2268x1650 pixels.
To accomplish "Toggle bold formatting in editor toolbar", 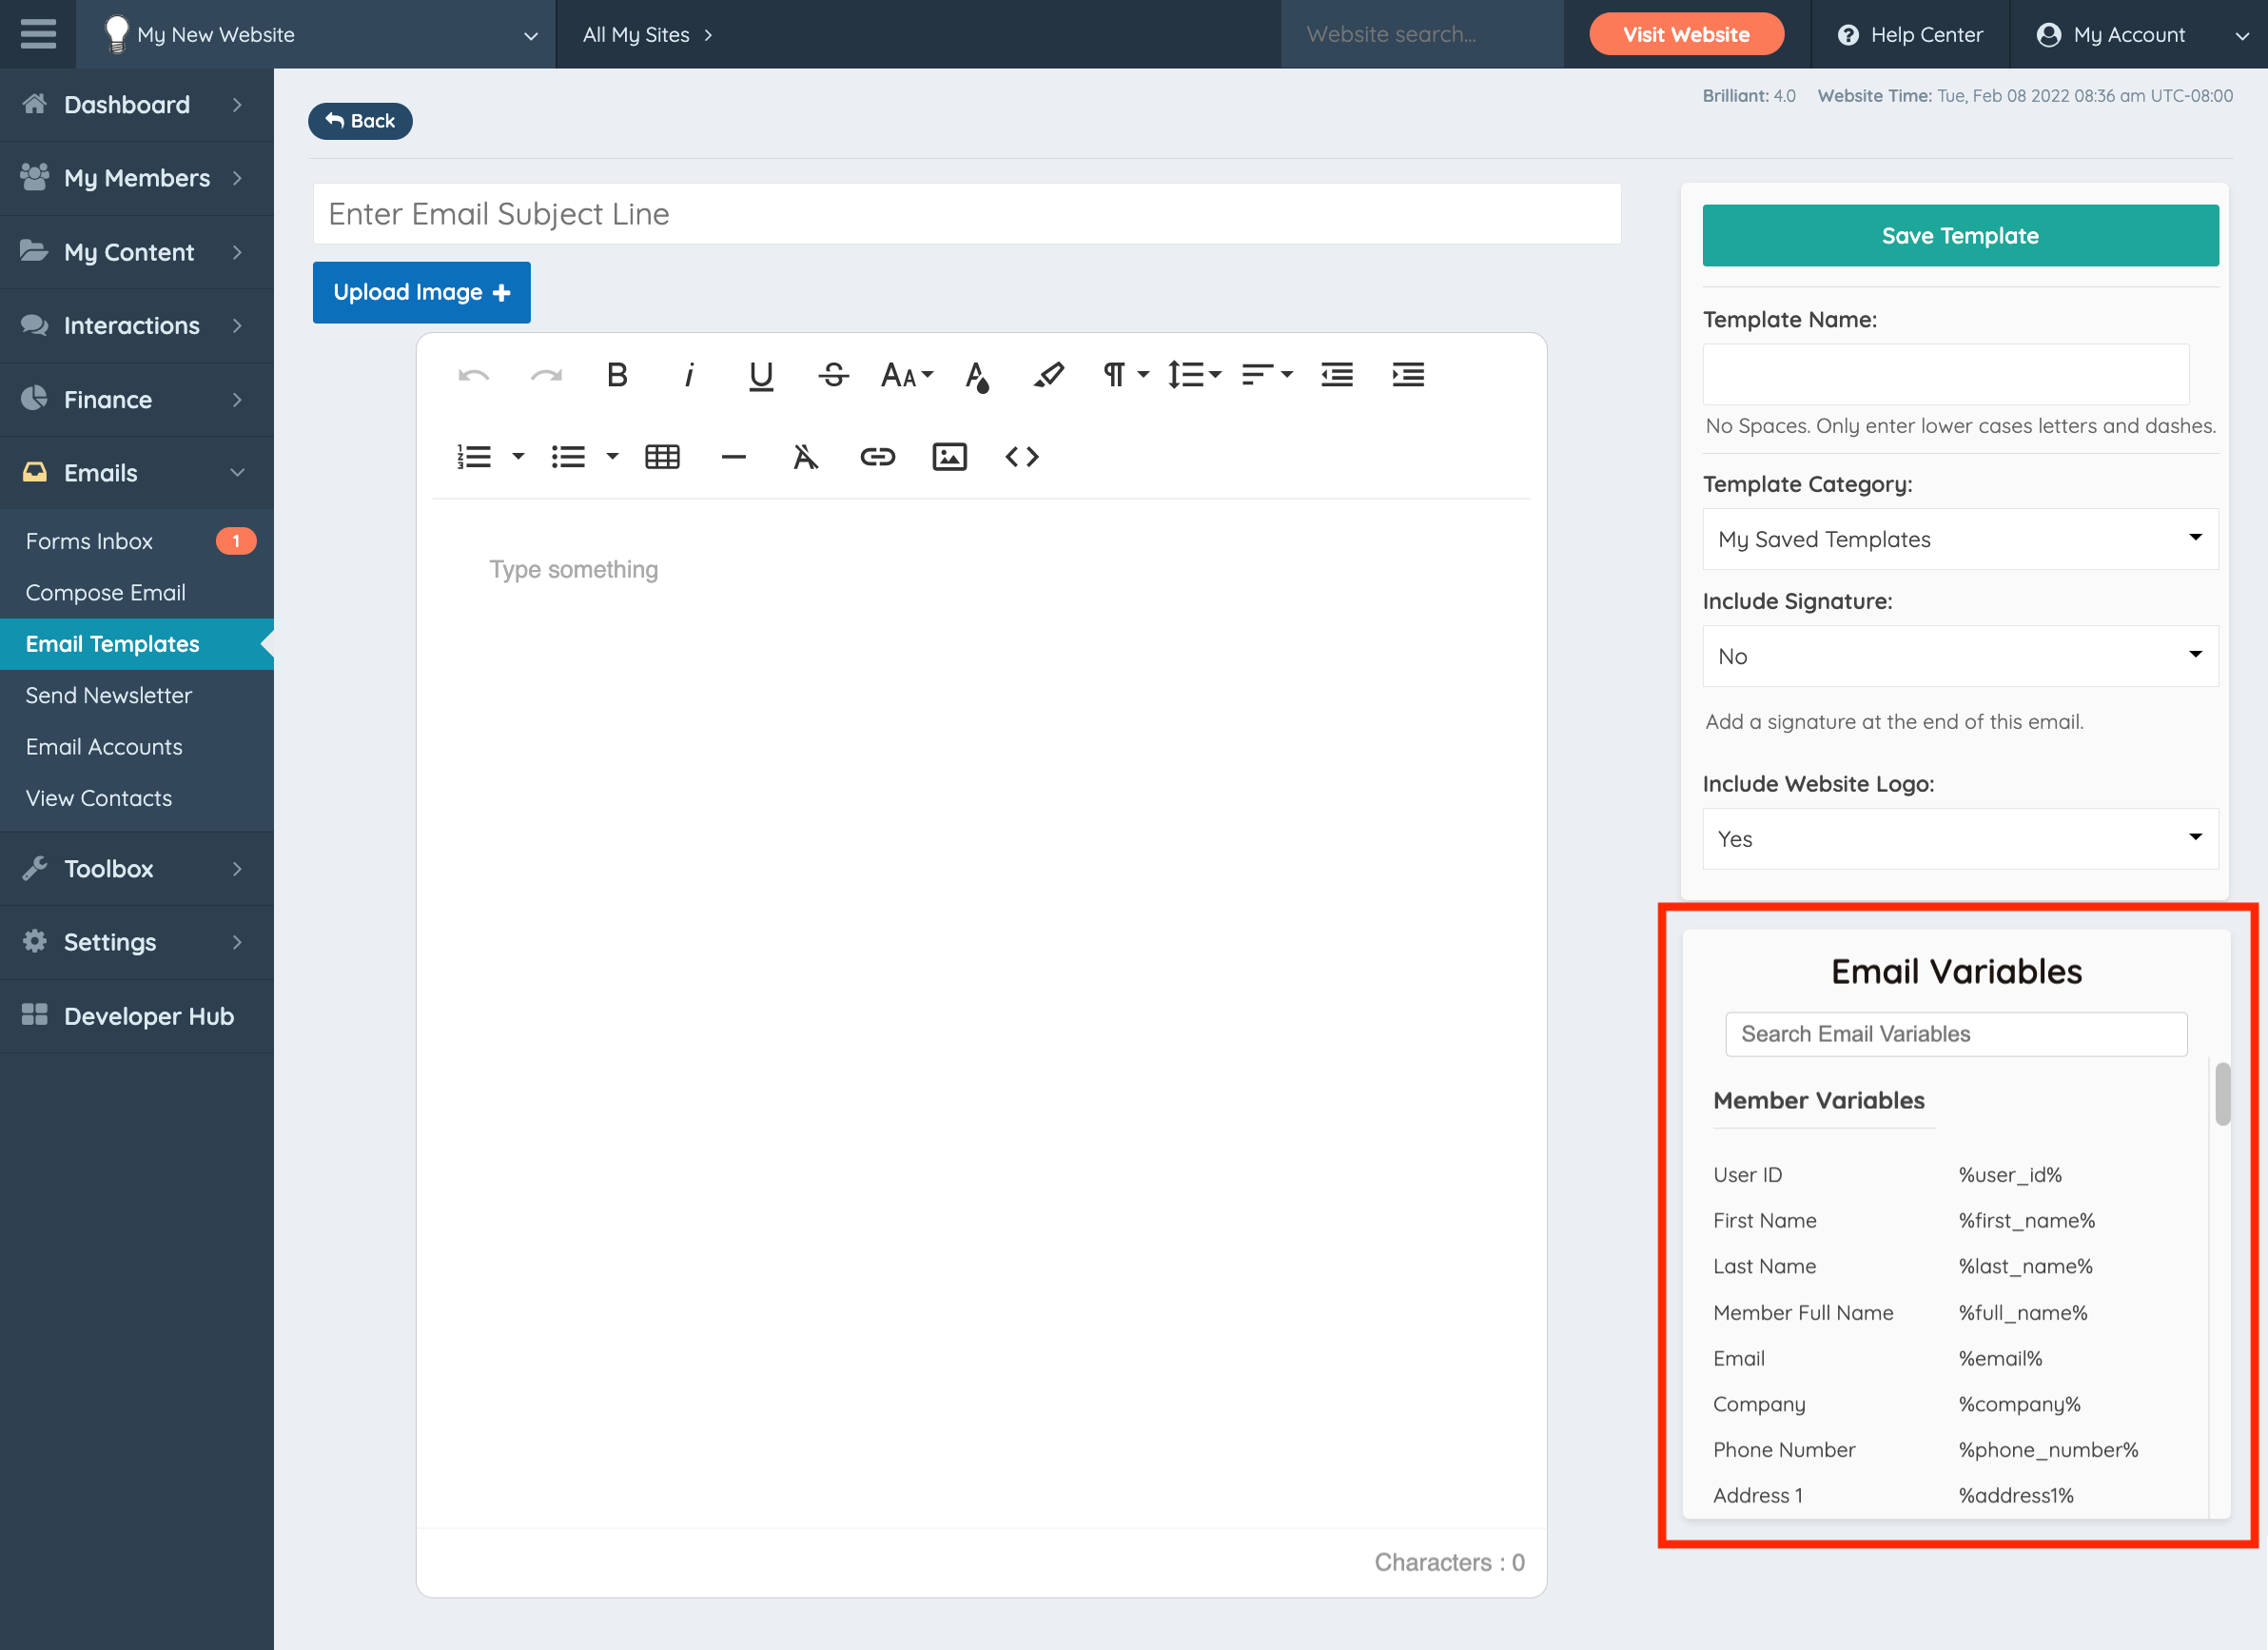I will tap(617, 375).
